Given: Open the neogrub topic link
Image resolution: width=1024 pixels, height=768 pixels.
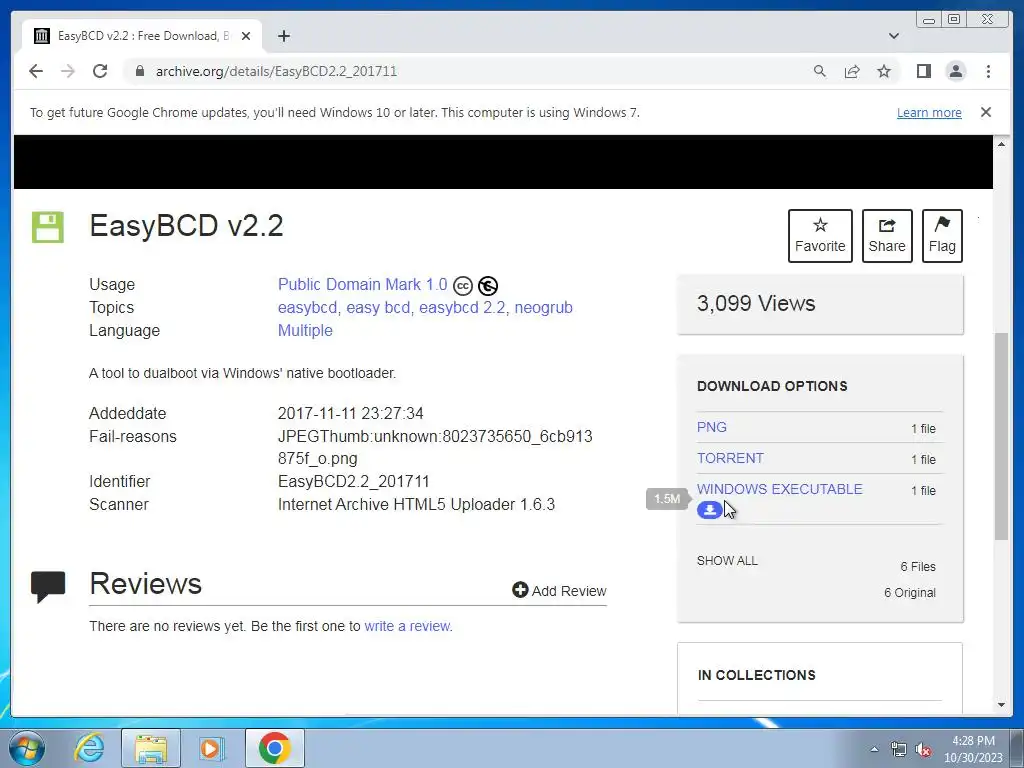Looking at the screenshot, I should (x=543, y=308).
